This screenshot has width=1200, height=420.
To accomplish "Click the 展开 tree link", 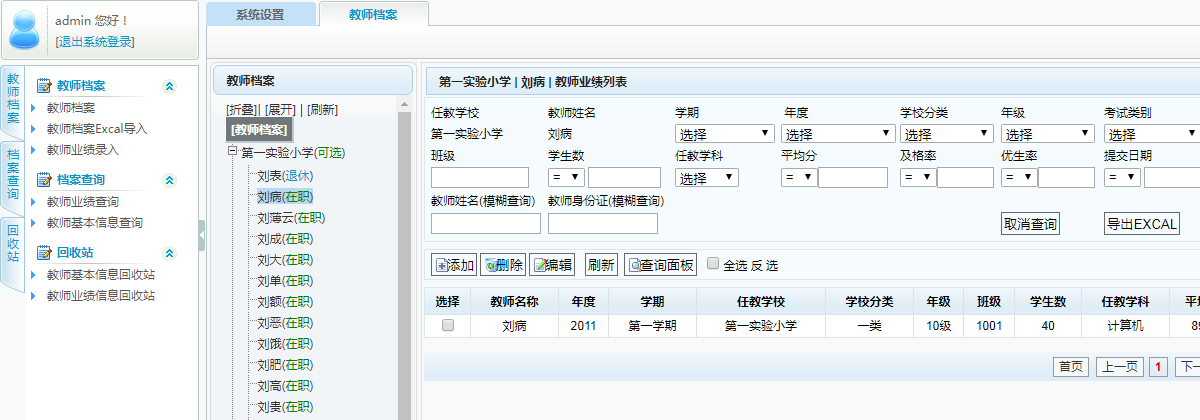I will [282, 109].
